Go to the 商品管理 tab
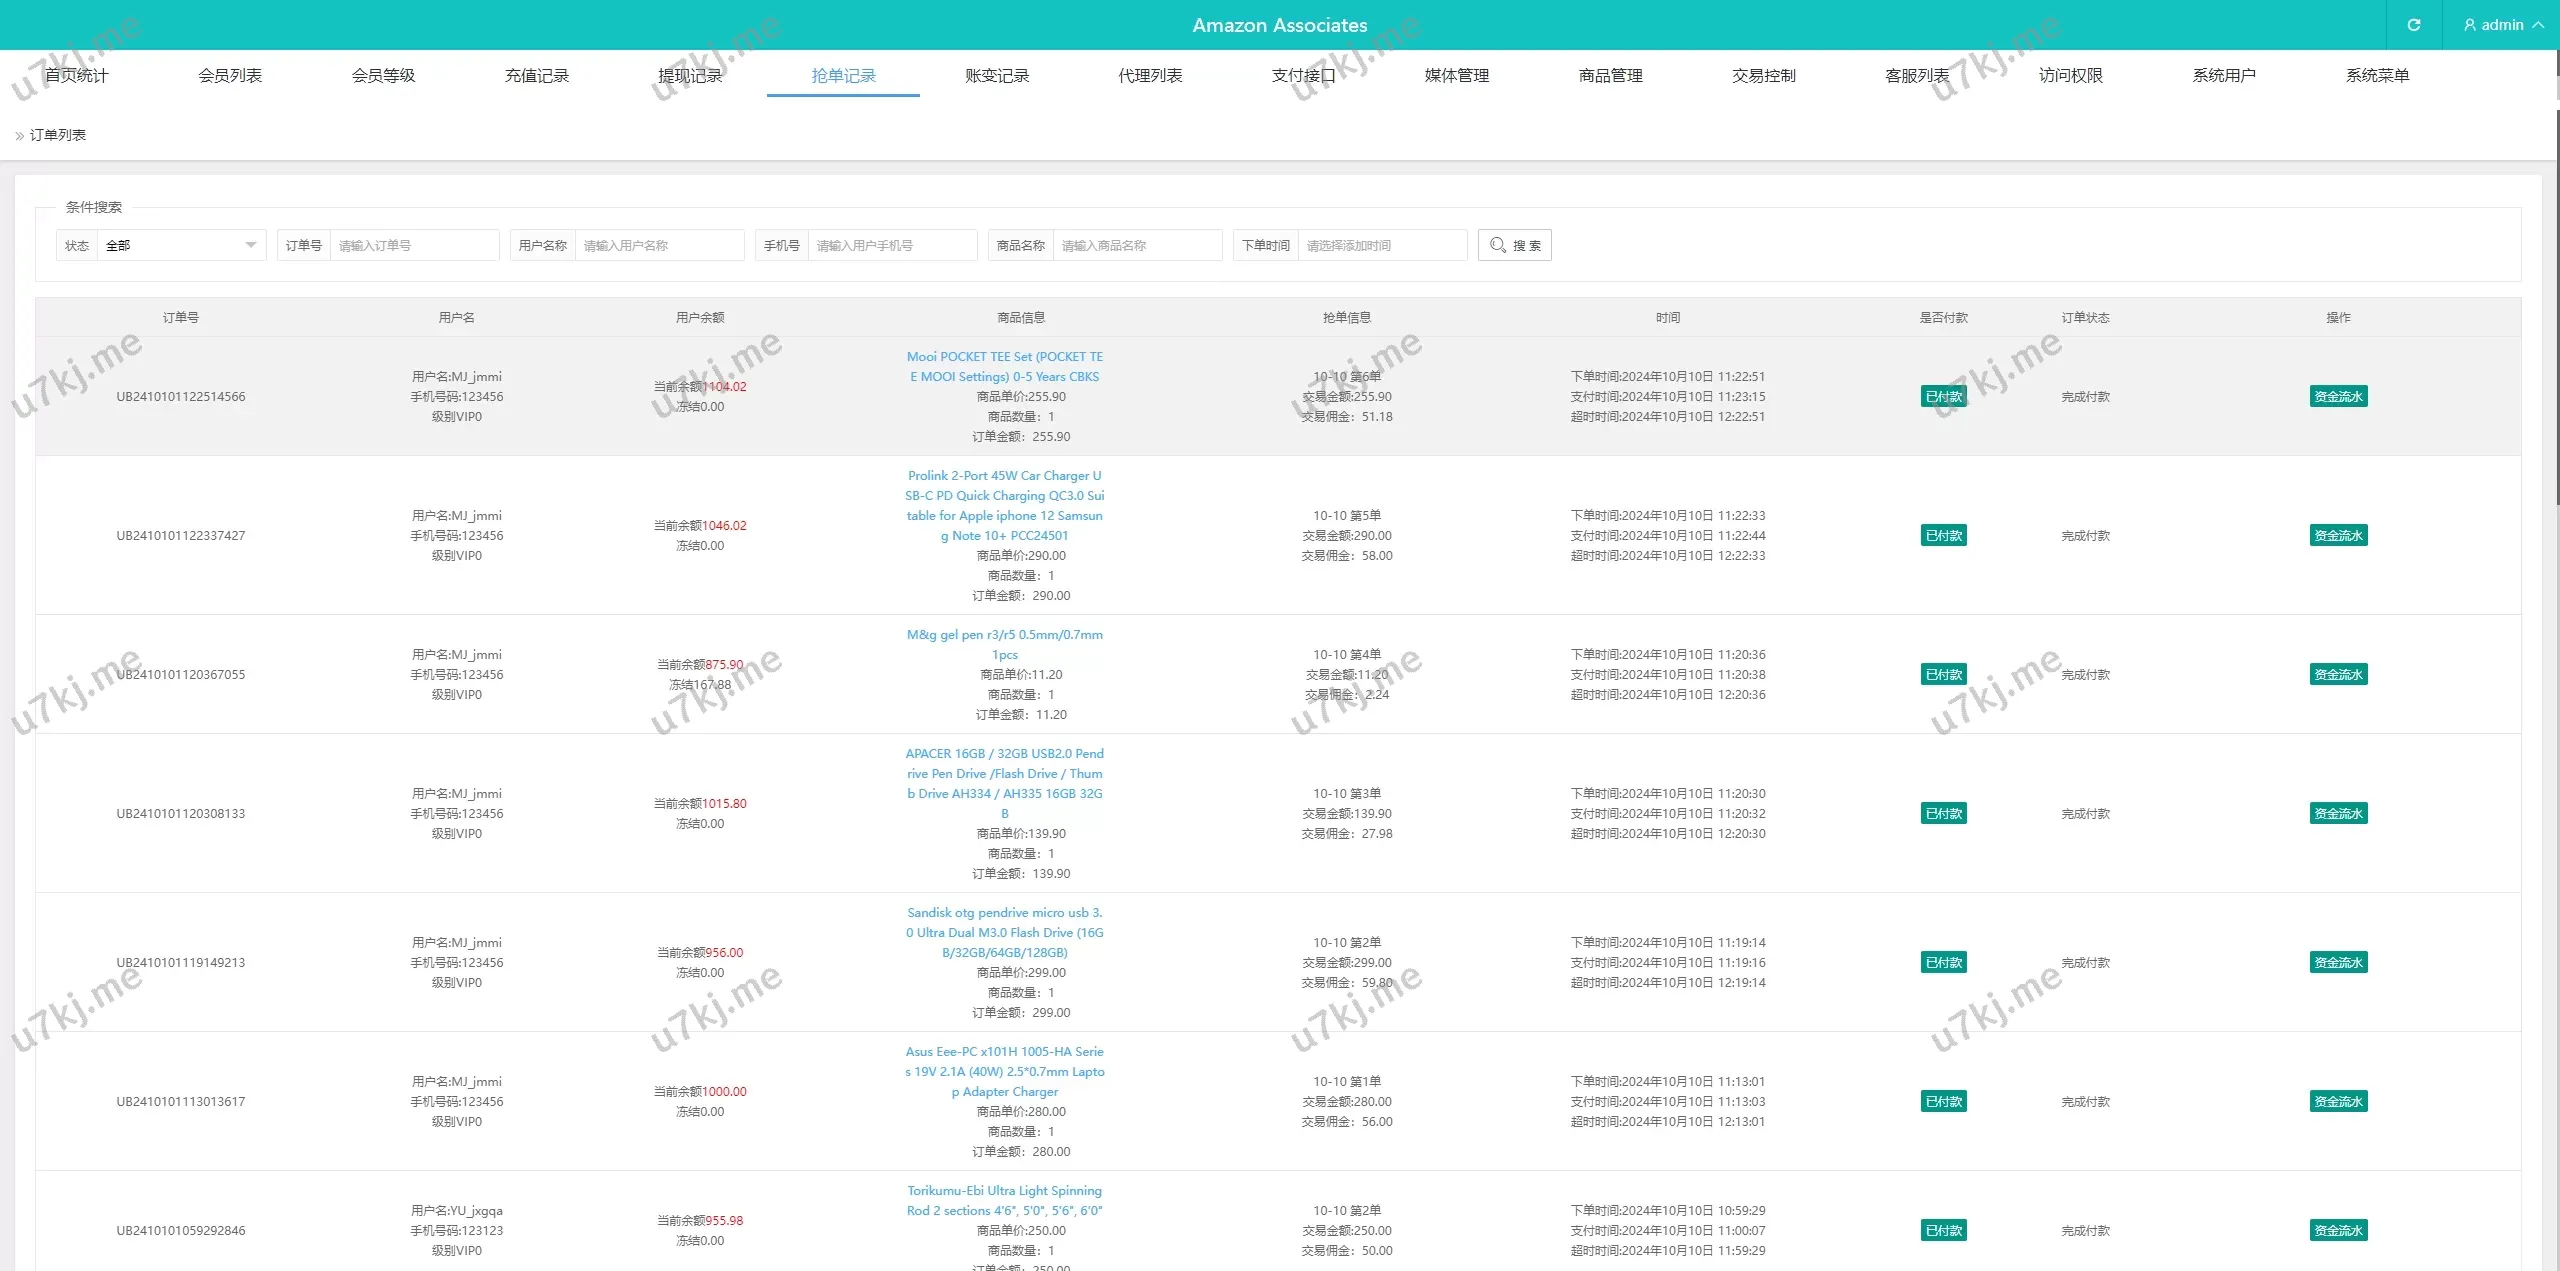The image size is (2560, 1271). 1610,76
